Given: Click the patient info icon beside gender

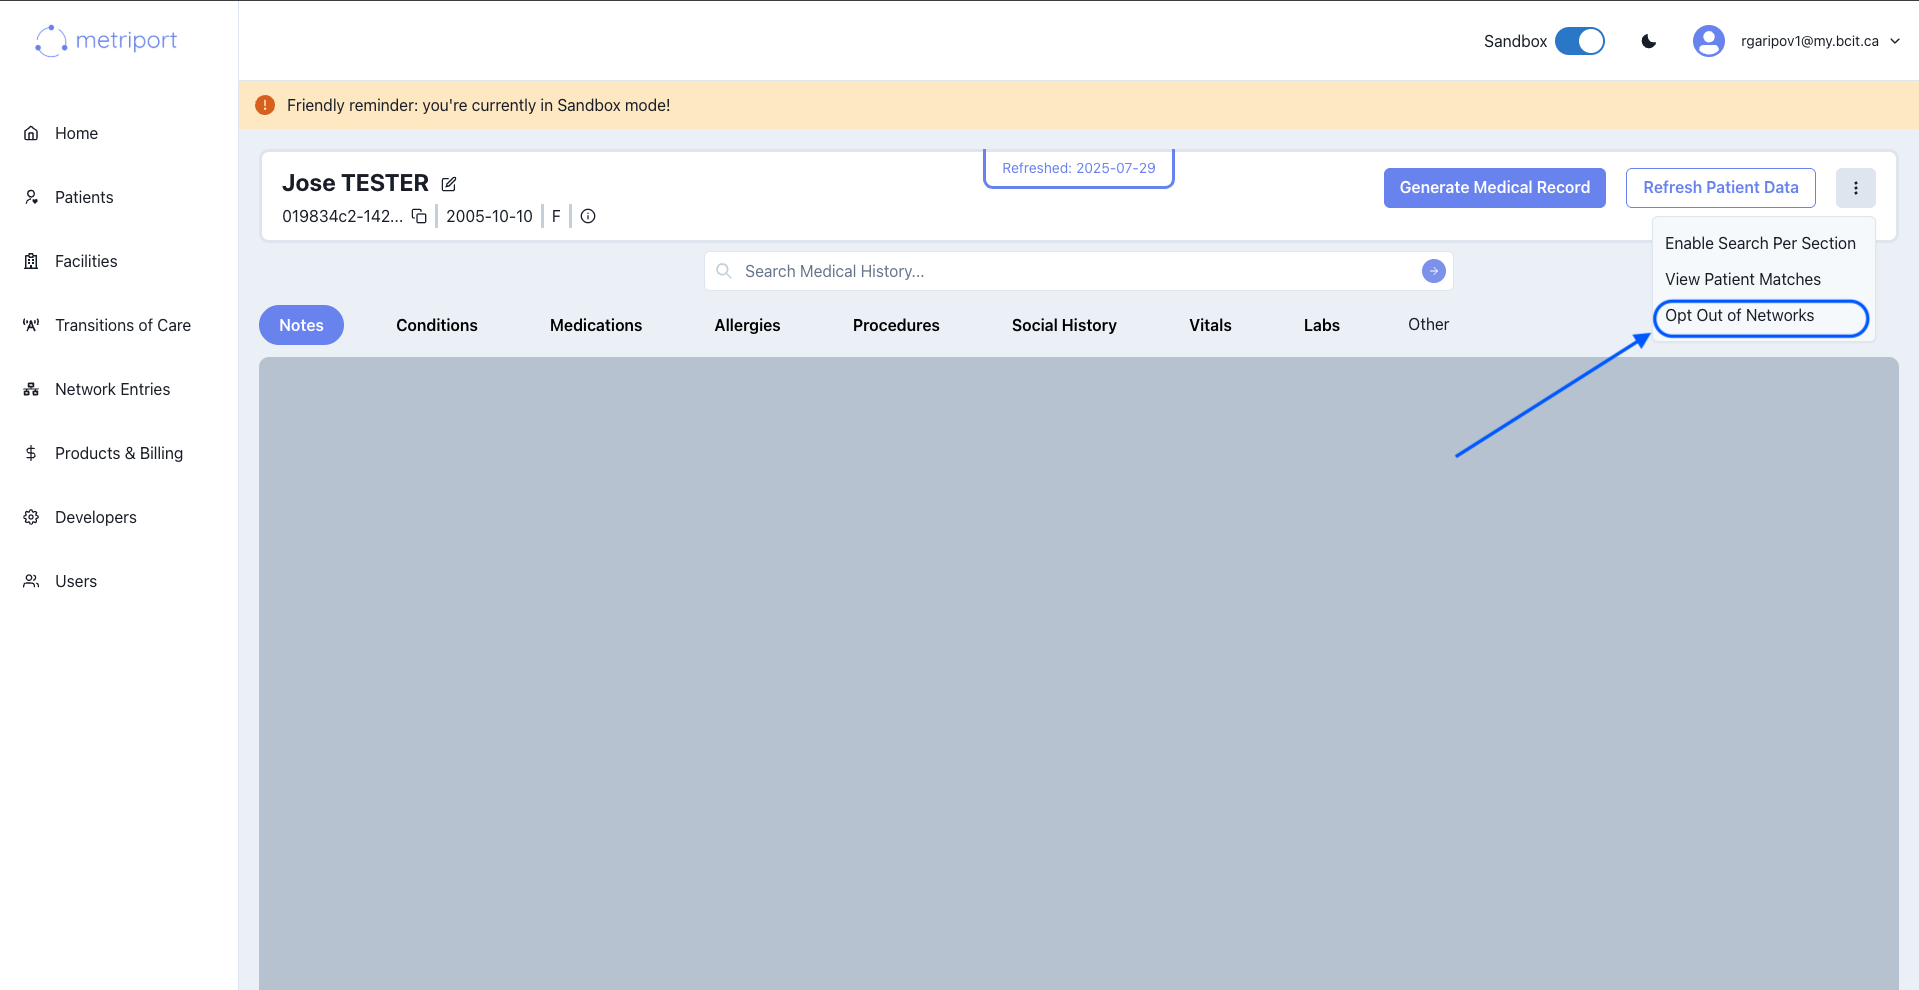Looking at the screenshot, I should pos(588,216).
